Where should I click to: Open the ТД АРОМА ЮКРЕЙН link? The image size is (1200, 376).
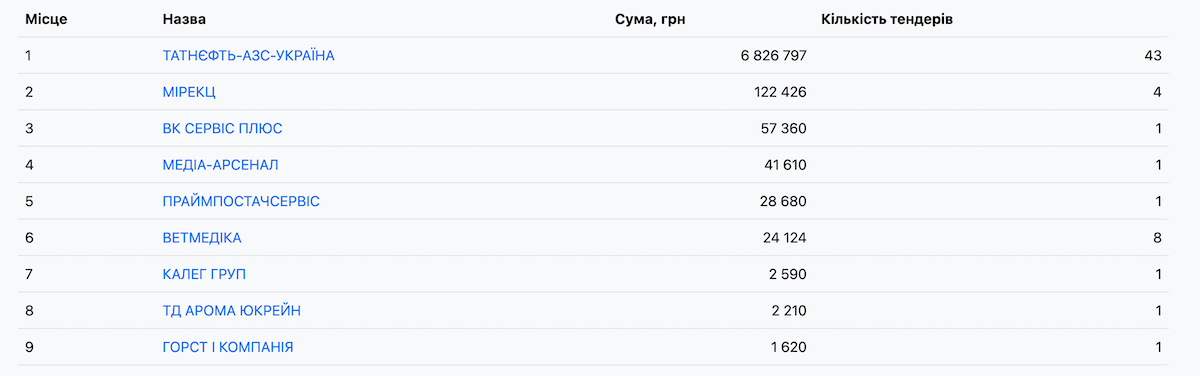(231, 311)
